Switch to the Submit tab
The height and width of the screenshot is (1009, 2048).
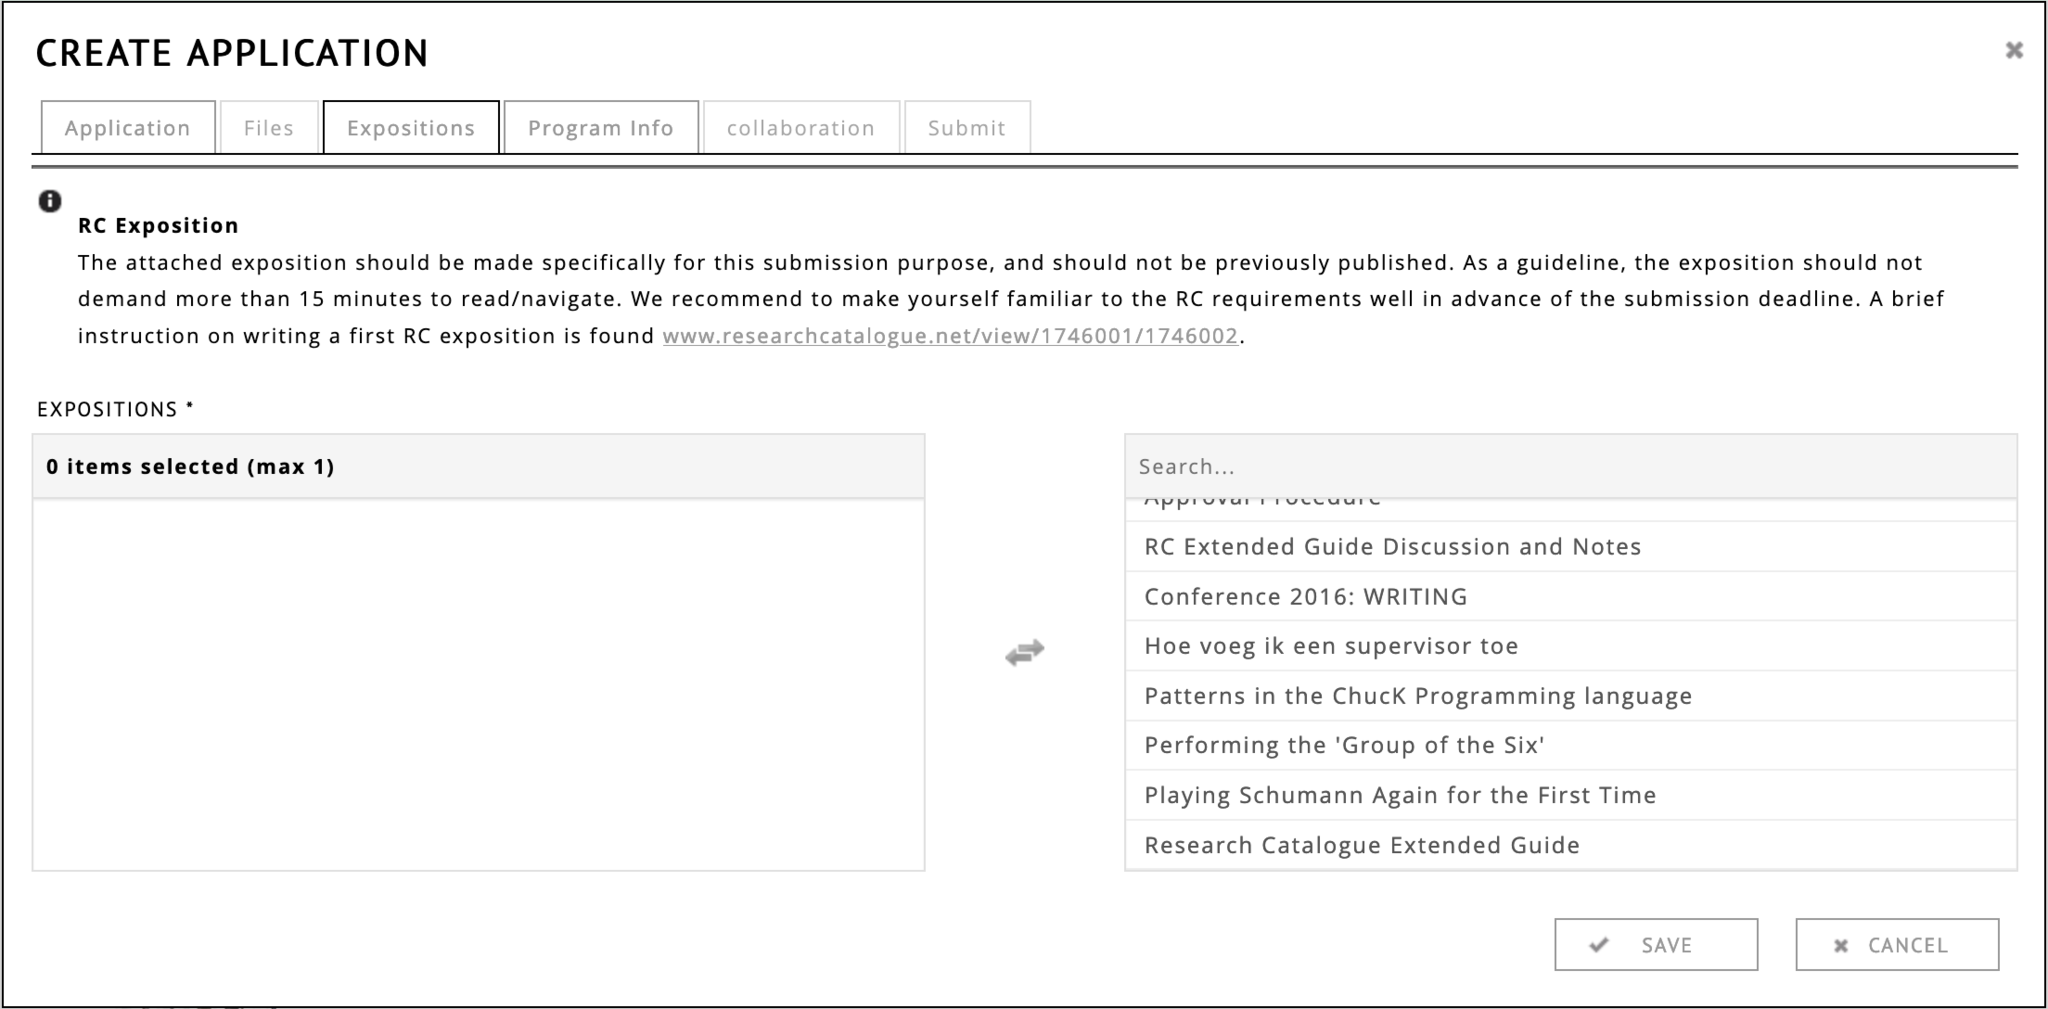pos(966,128)
